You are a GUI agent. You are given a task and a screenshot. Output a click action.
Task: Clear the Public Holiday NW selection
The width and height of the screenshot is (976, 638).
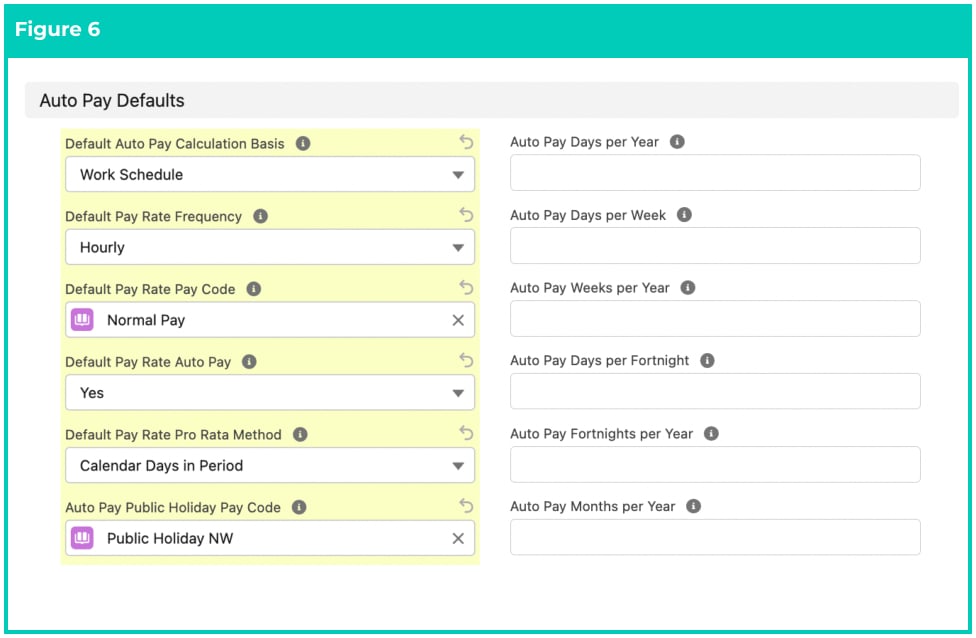[x=458, y=538]
